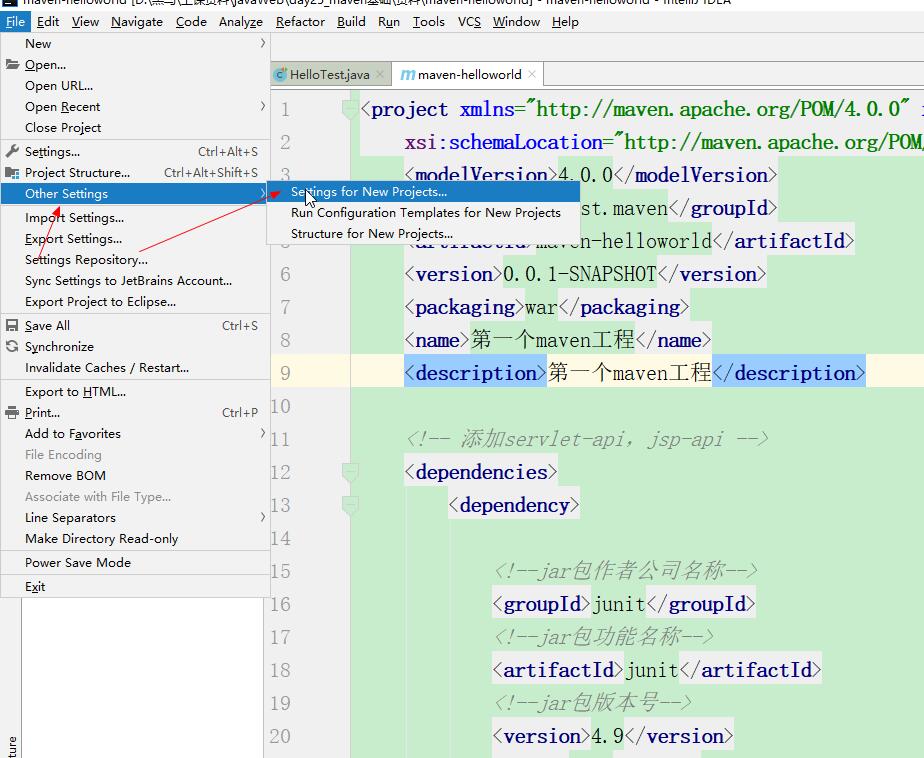Viewport: 924px width, 758px height.
Task: Switch to maven-helloworld editor tab
Action: (468, 74)
